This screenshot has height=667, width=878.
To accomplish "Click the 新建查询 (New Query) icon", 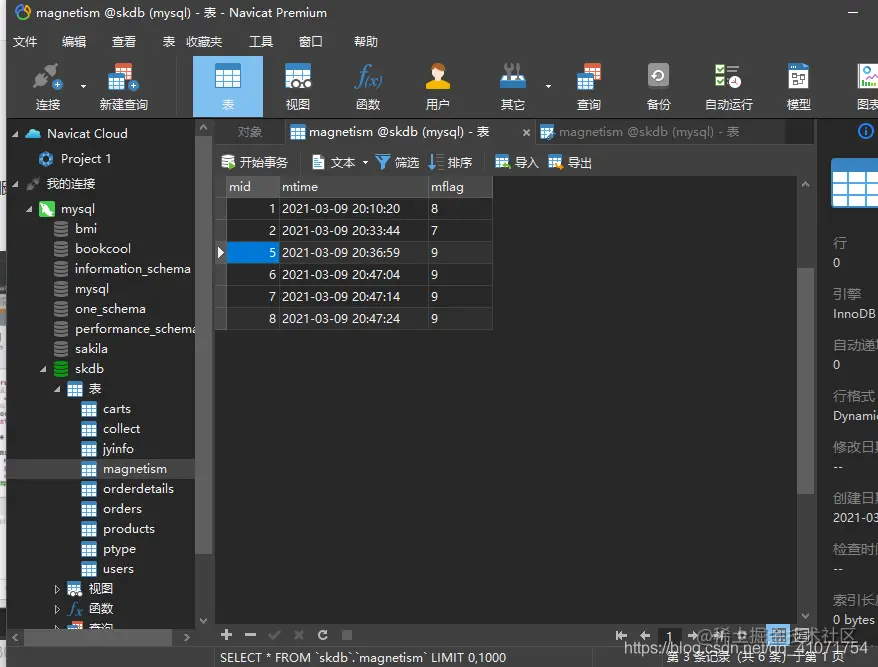I will (x=124, y=87).
